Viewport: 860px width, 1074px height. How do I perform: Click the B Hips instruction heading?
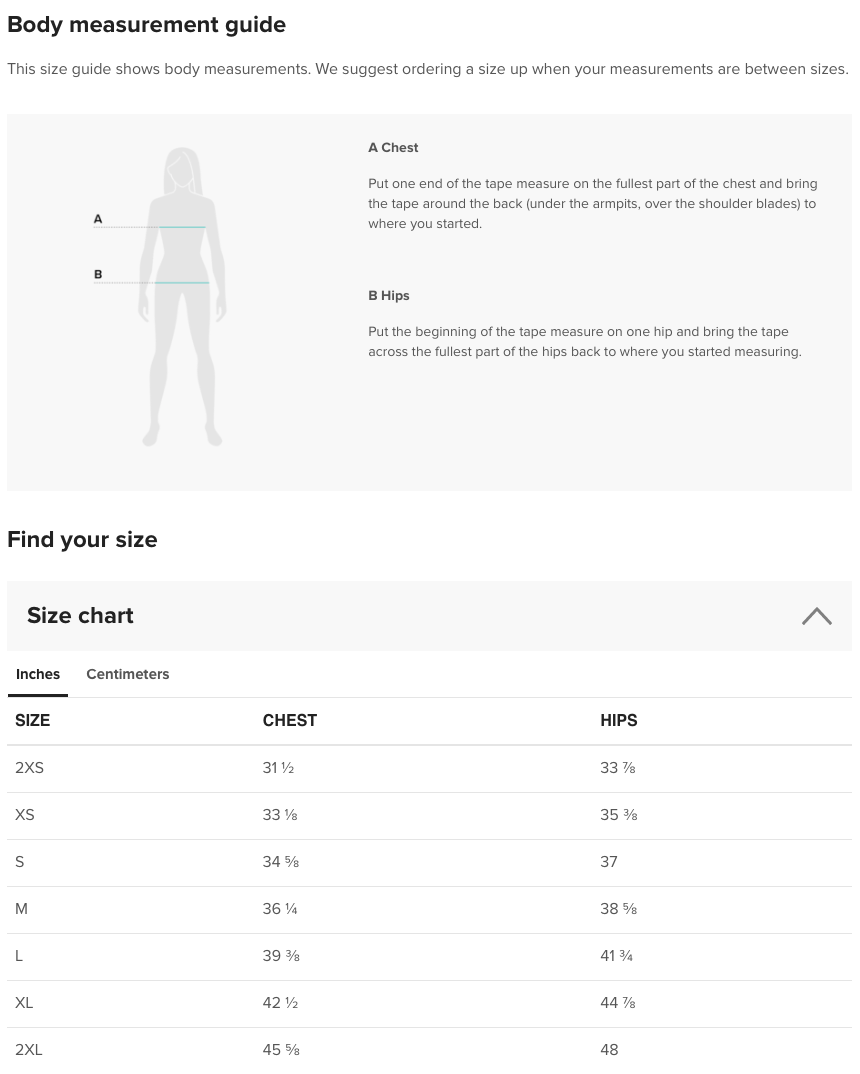click(388, 296)
